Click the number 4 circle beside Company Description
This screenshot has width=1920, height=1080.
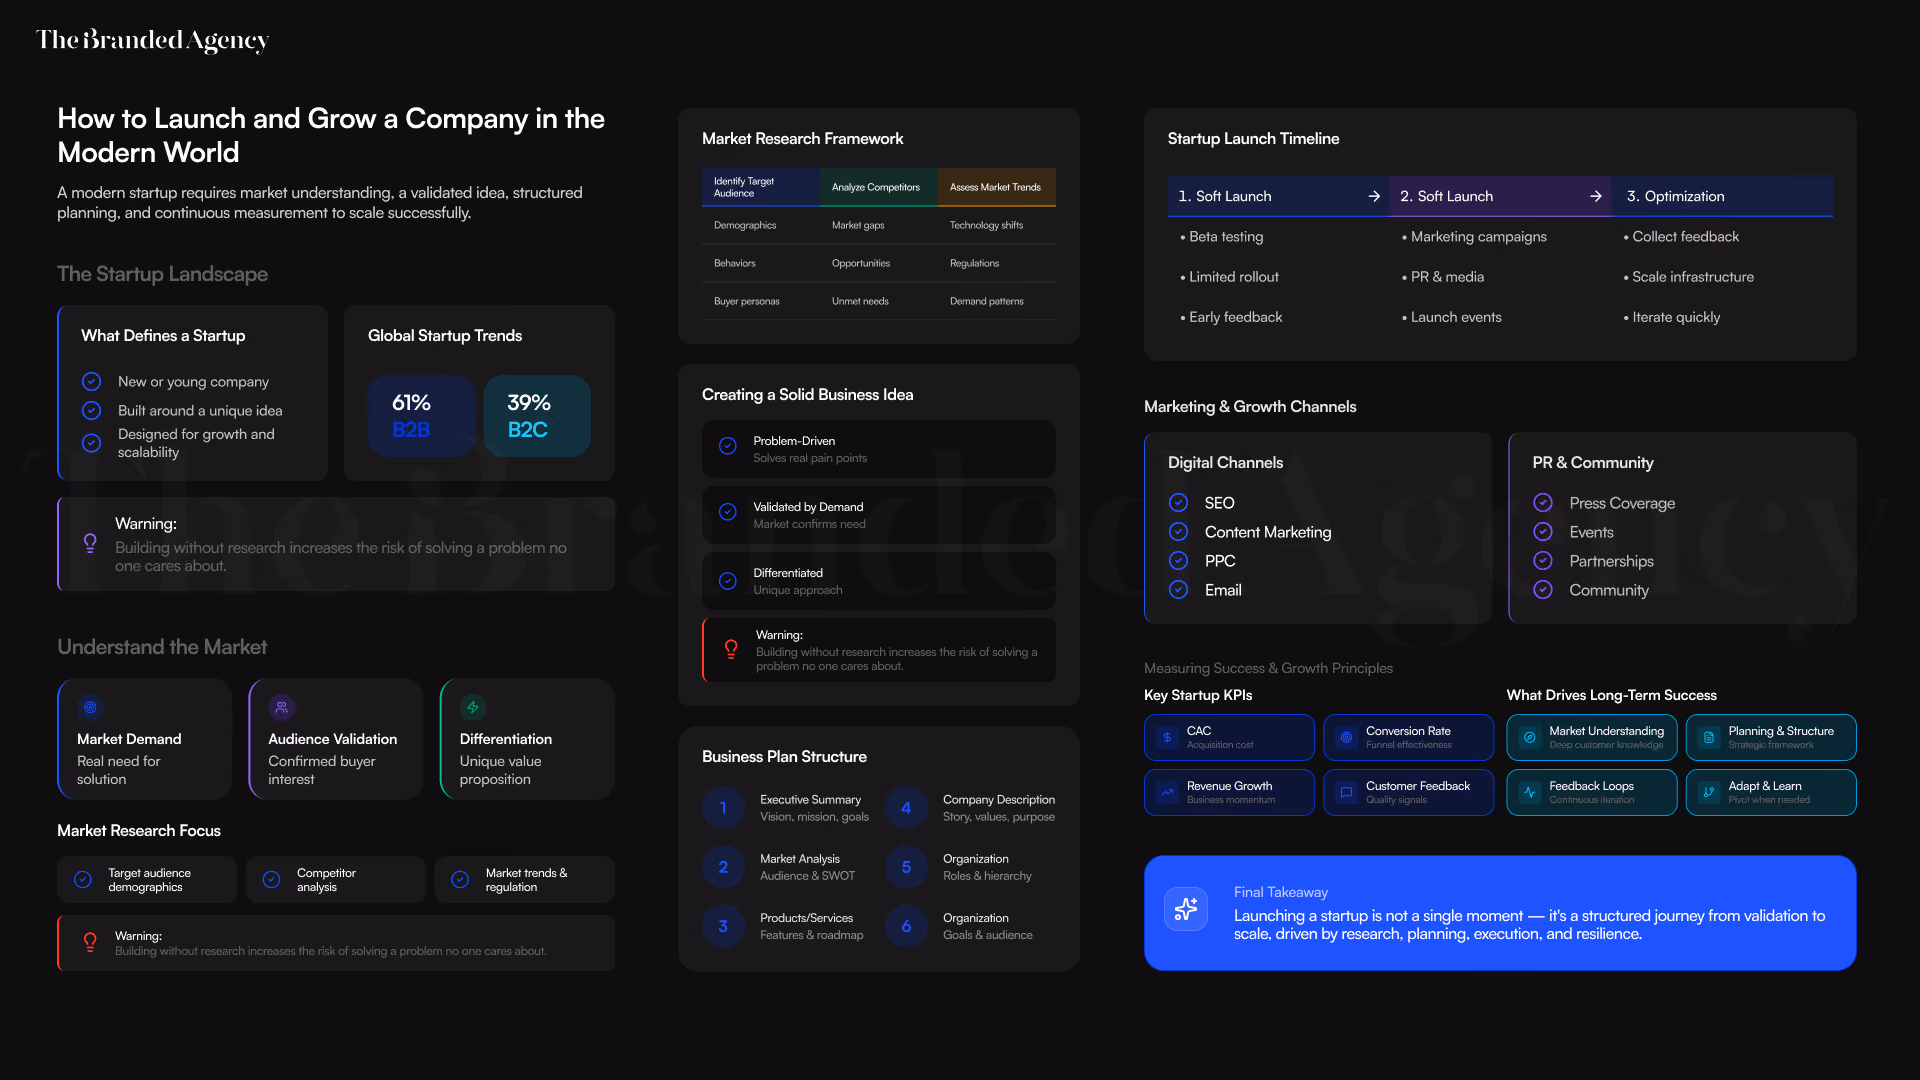click(x=906, y=808)
